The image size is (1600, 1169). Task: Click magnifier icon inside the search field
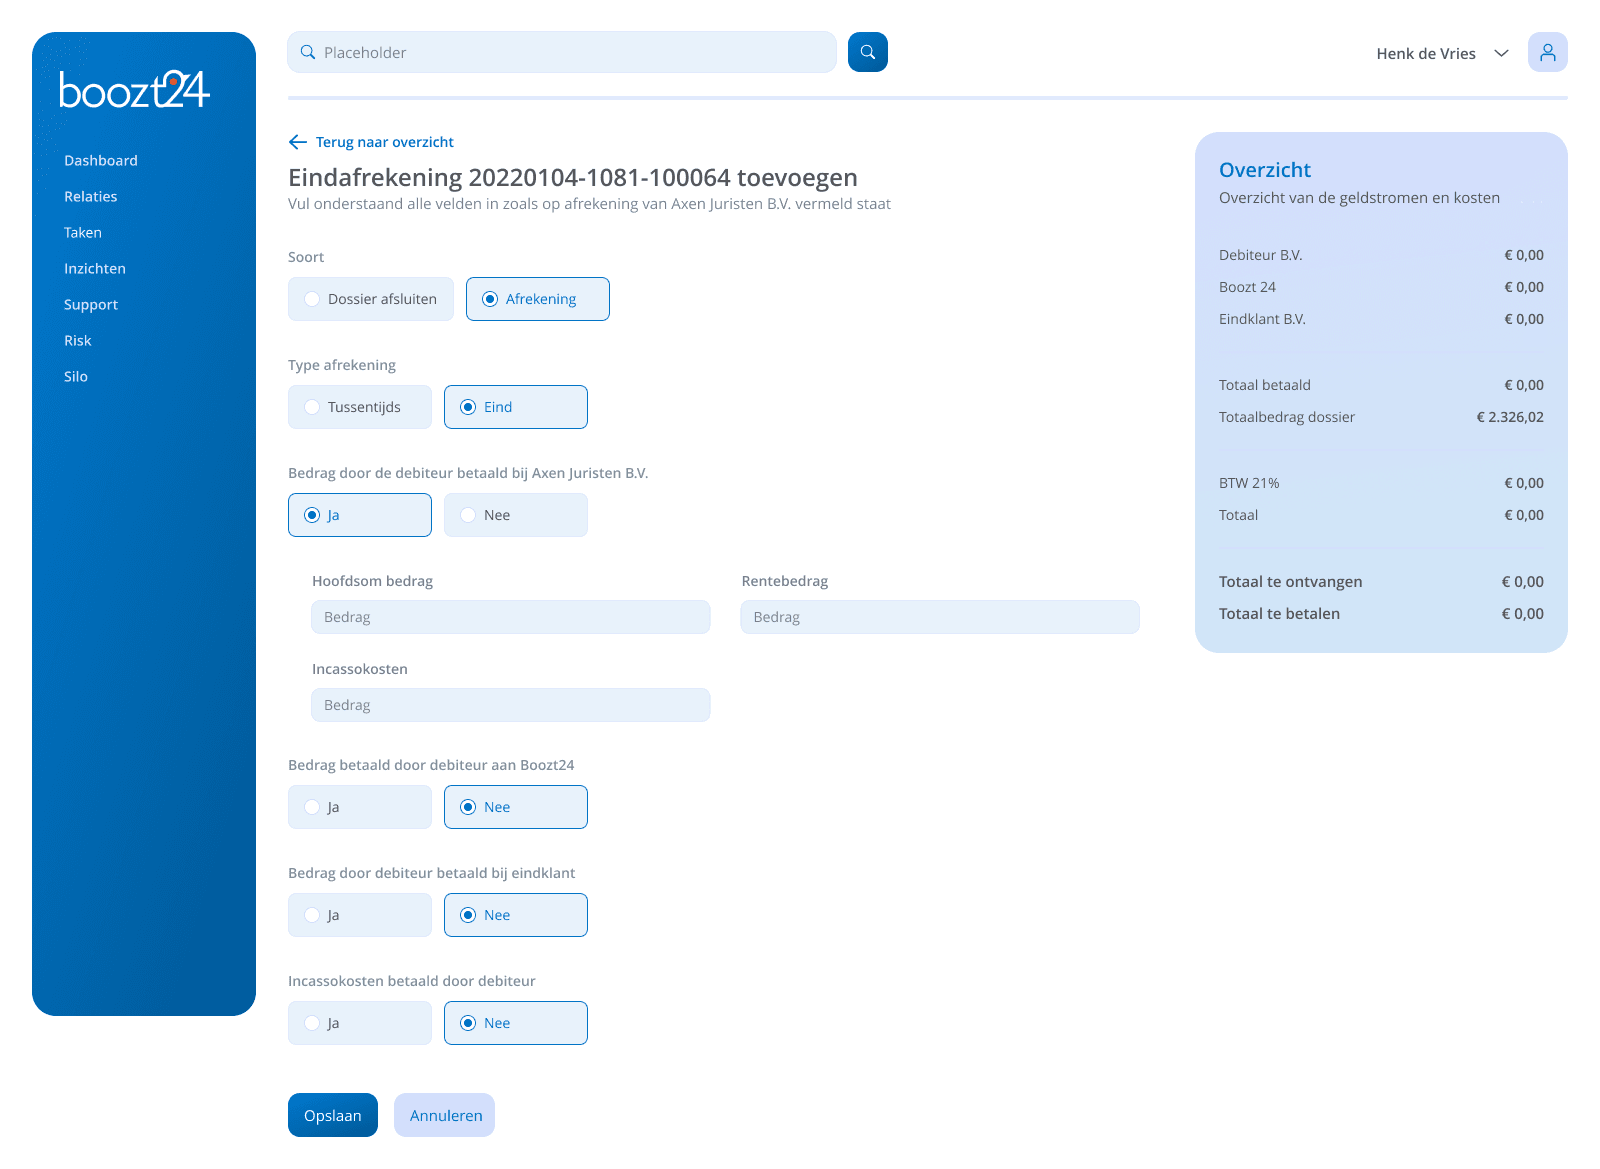point(308,52)
